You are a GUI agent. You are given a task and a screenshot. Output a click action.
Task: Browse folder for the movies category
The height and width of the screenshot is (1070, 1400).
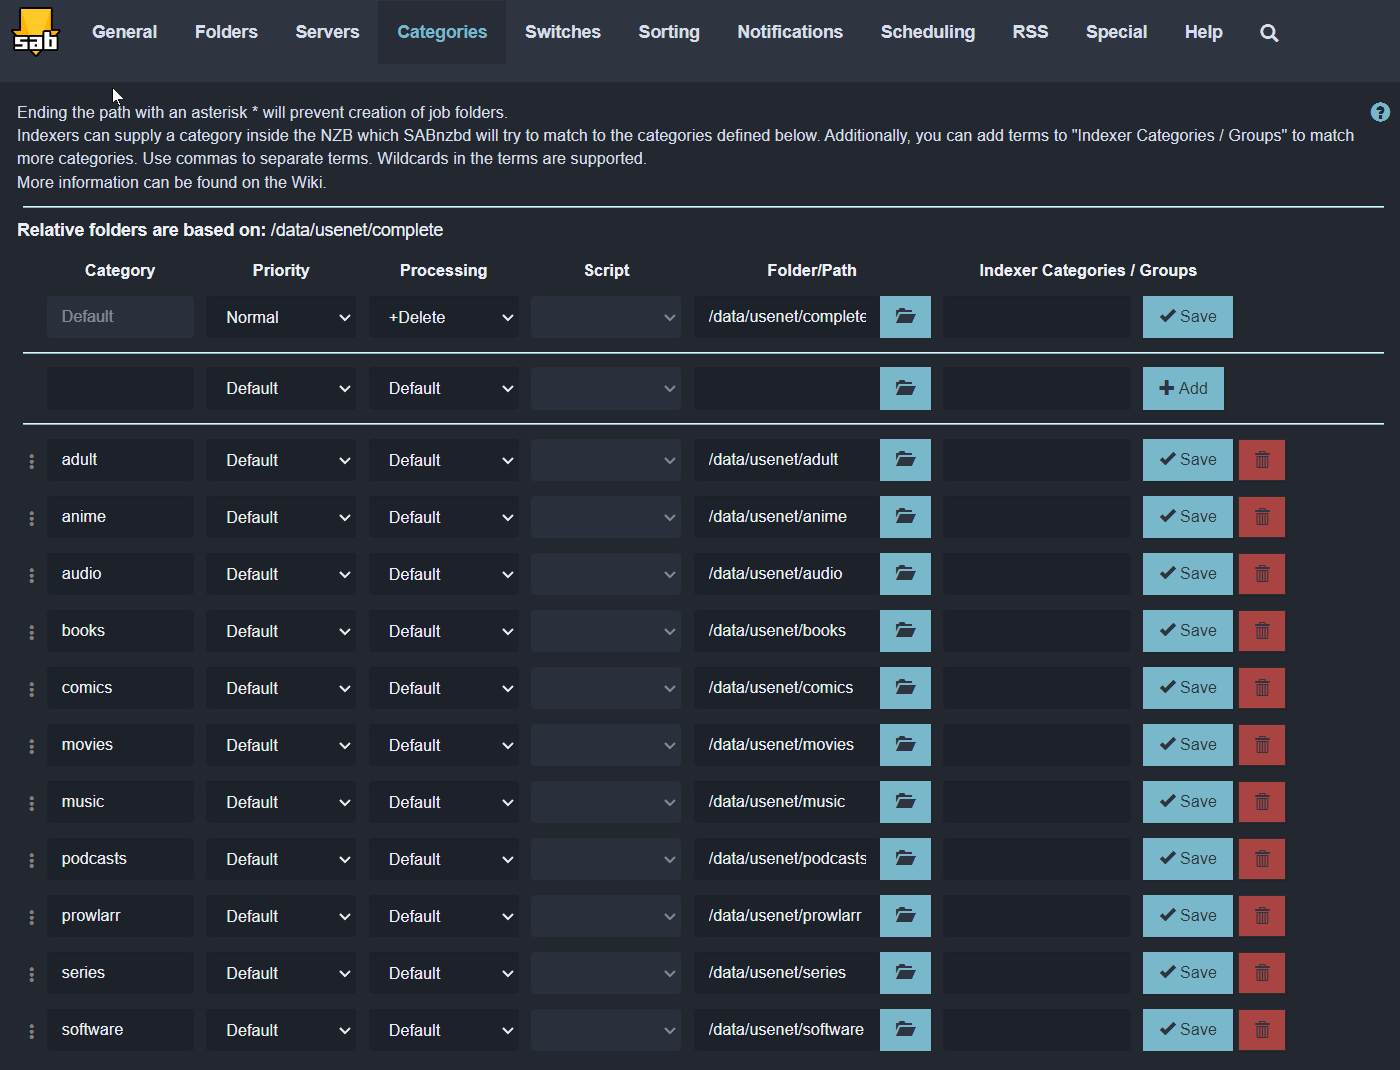(905, 745)
